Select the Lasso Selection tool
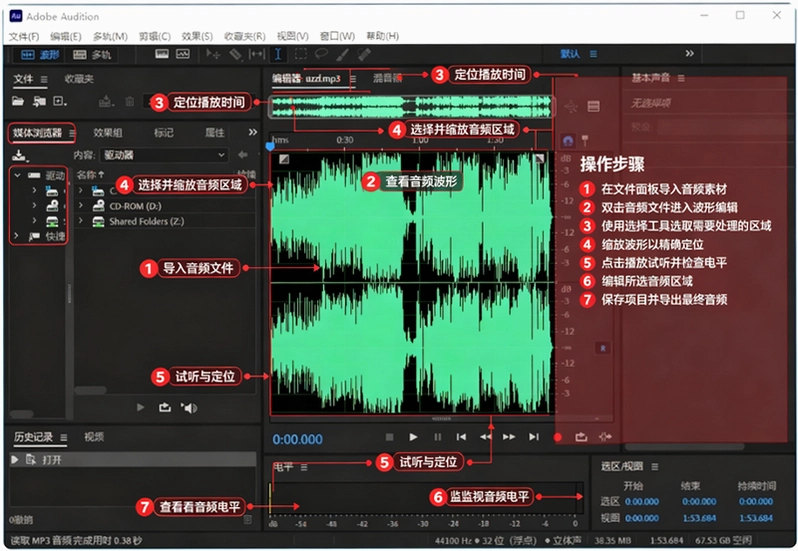Viewport: 798px width, 551px height. click(321, 54)
